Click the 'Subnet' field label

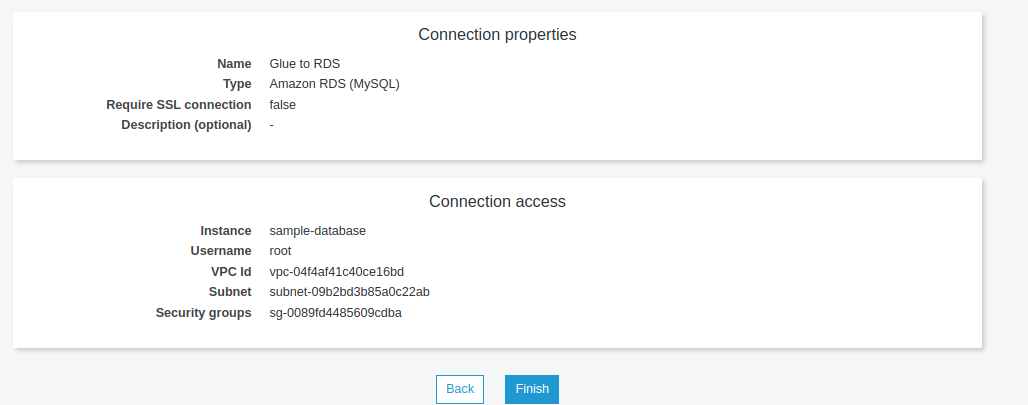(x=230, y=292)
